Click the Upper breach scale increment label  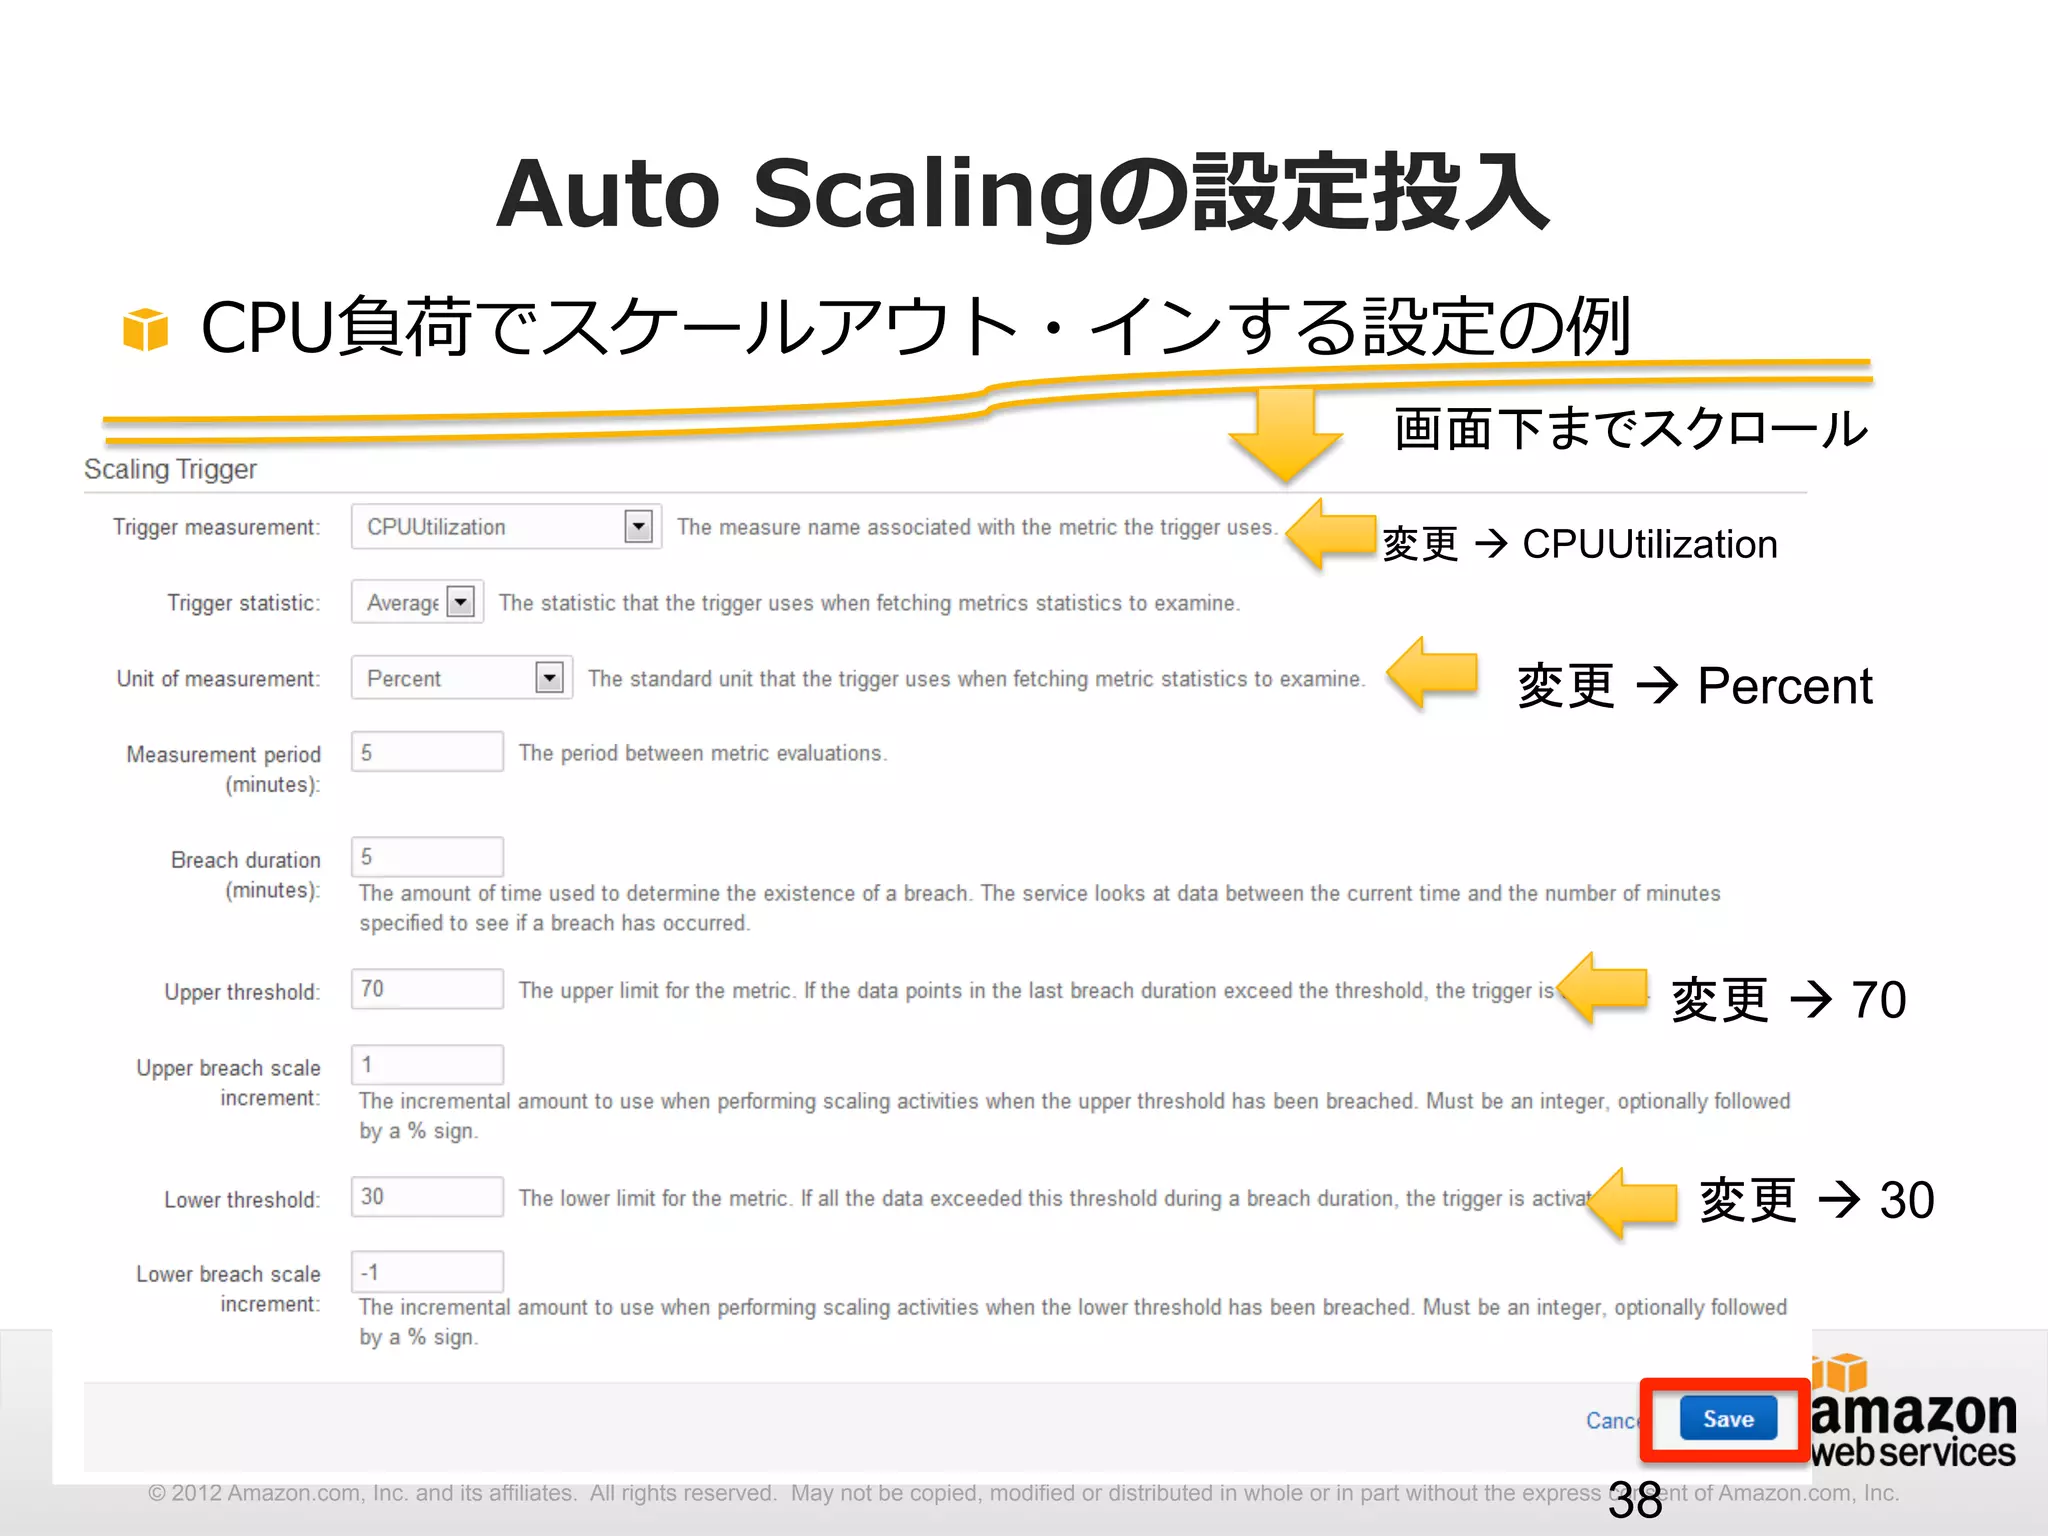[228, 1083]
